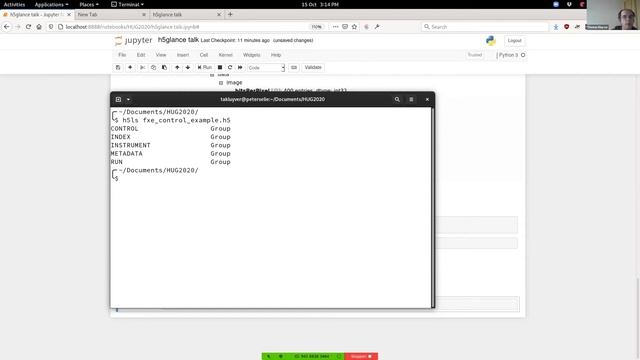Open the terminal hamburger menu

[411, 99]
